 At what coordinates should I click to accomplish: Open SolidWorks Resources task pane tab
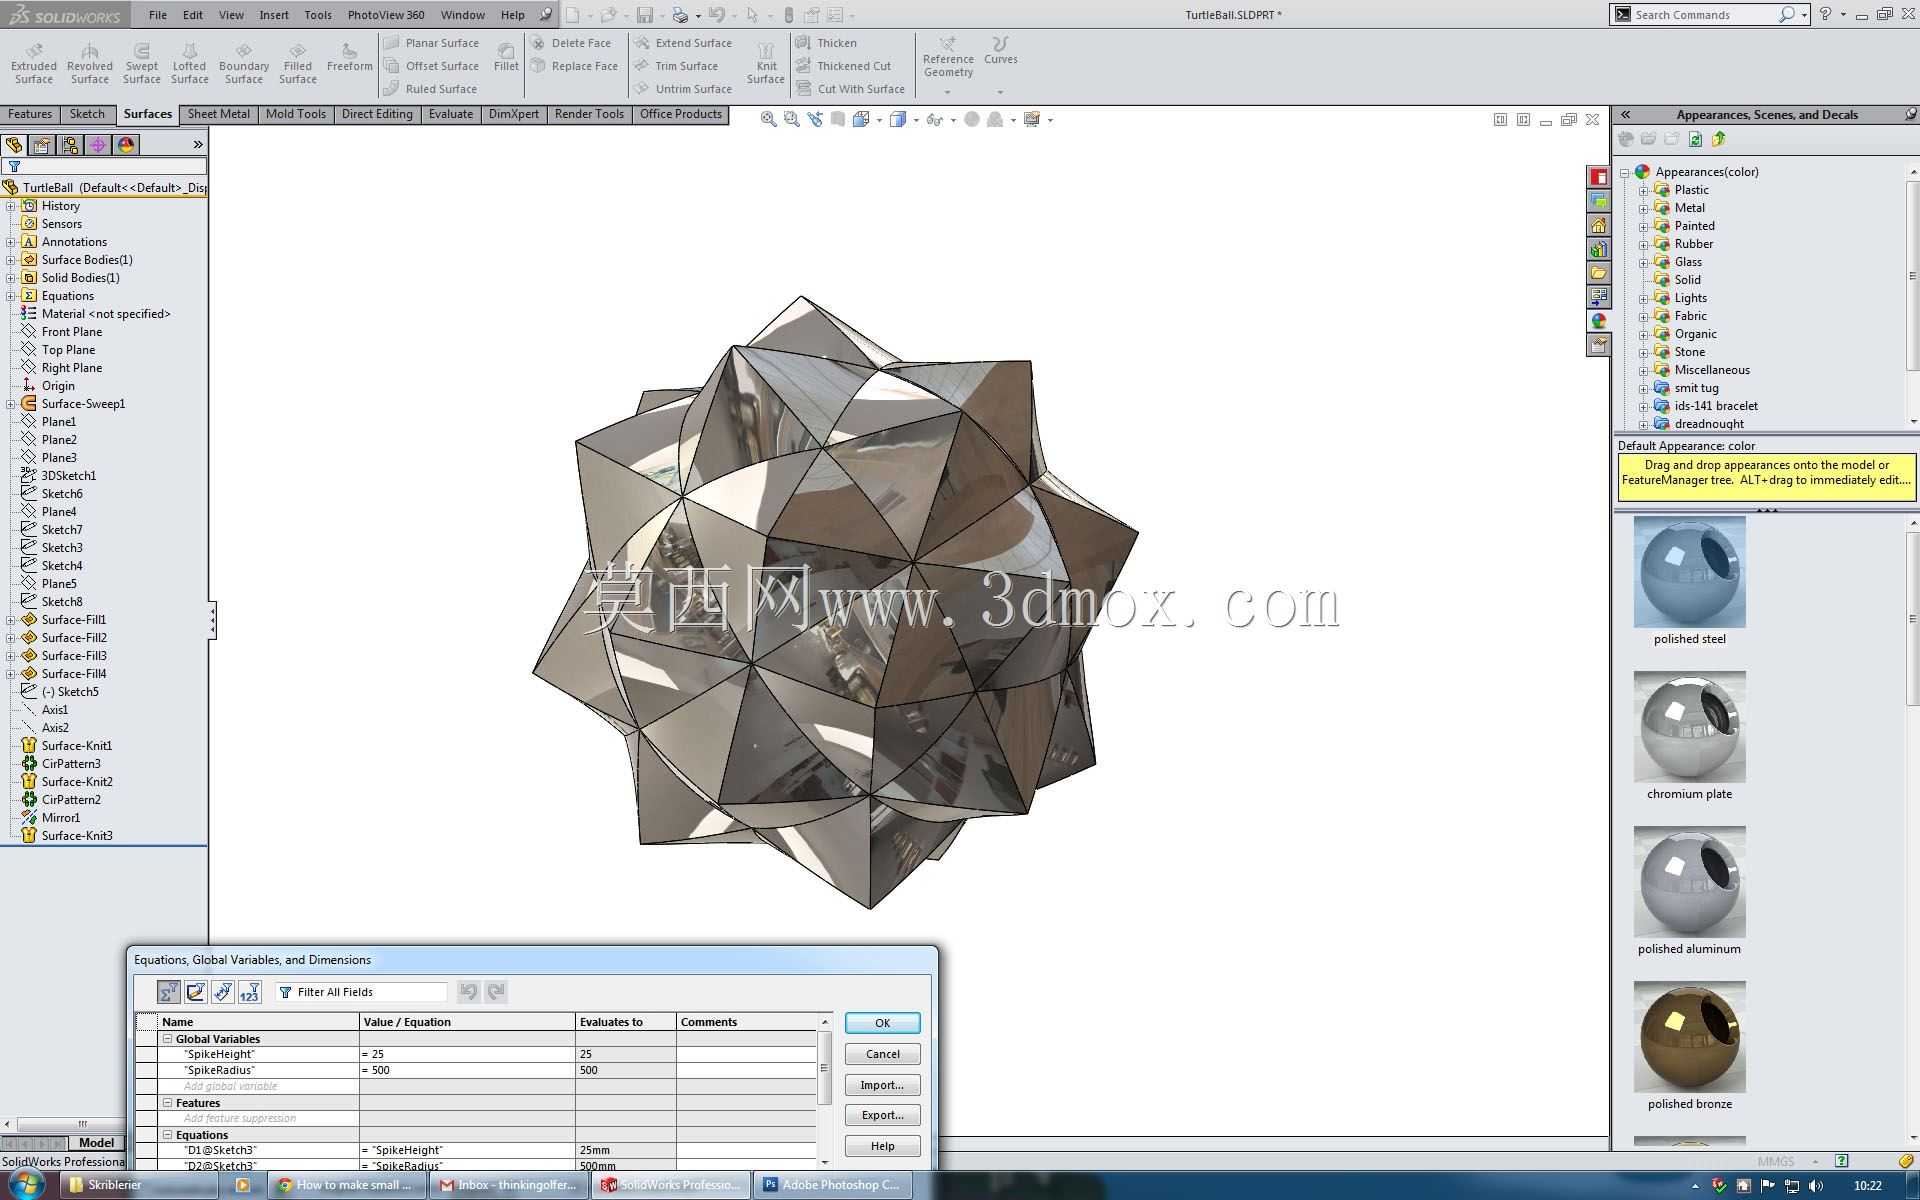pos(1599,225)
